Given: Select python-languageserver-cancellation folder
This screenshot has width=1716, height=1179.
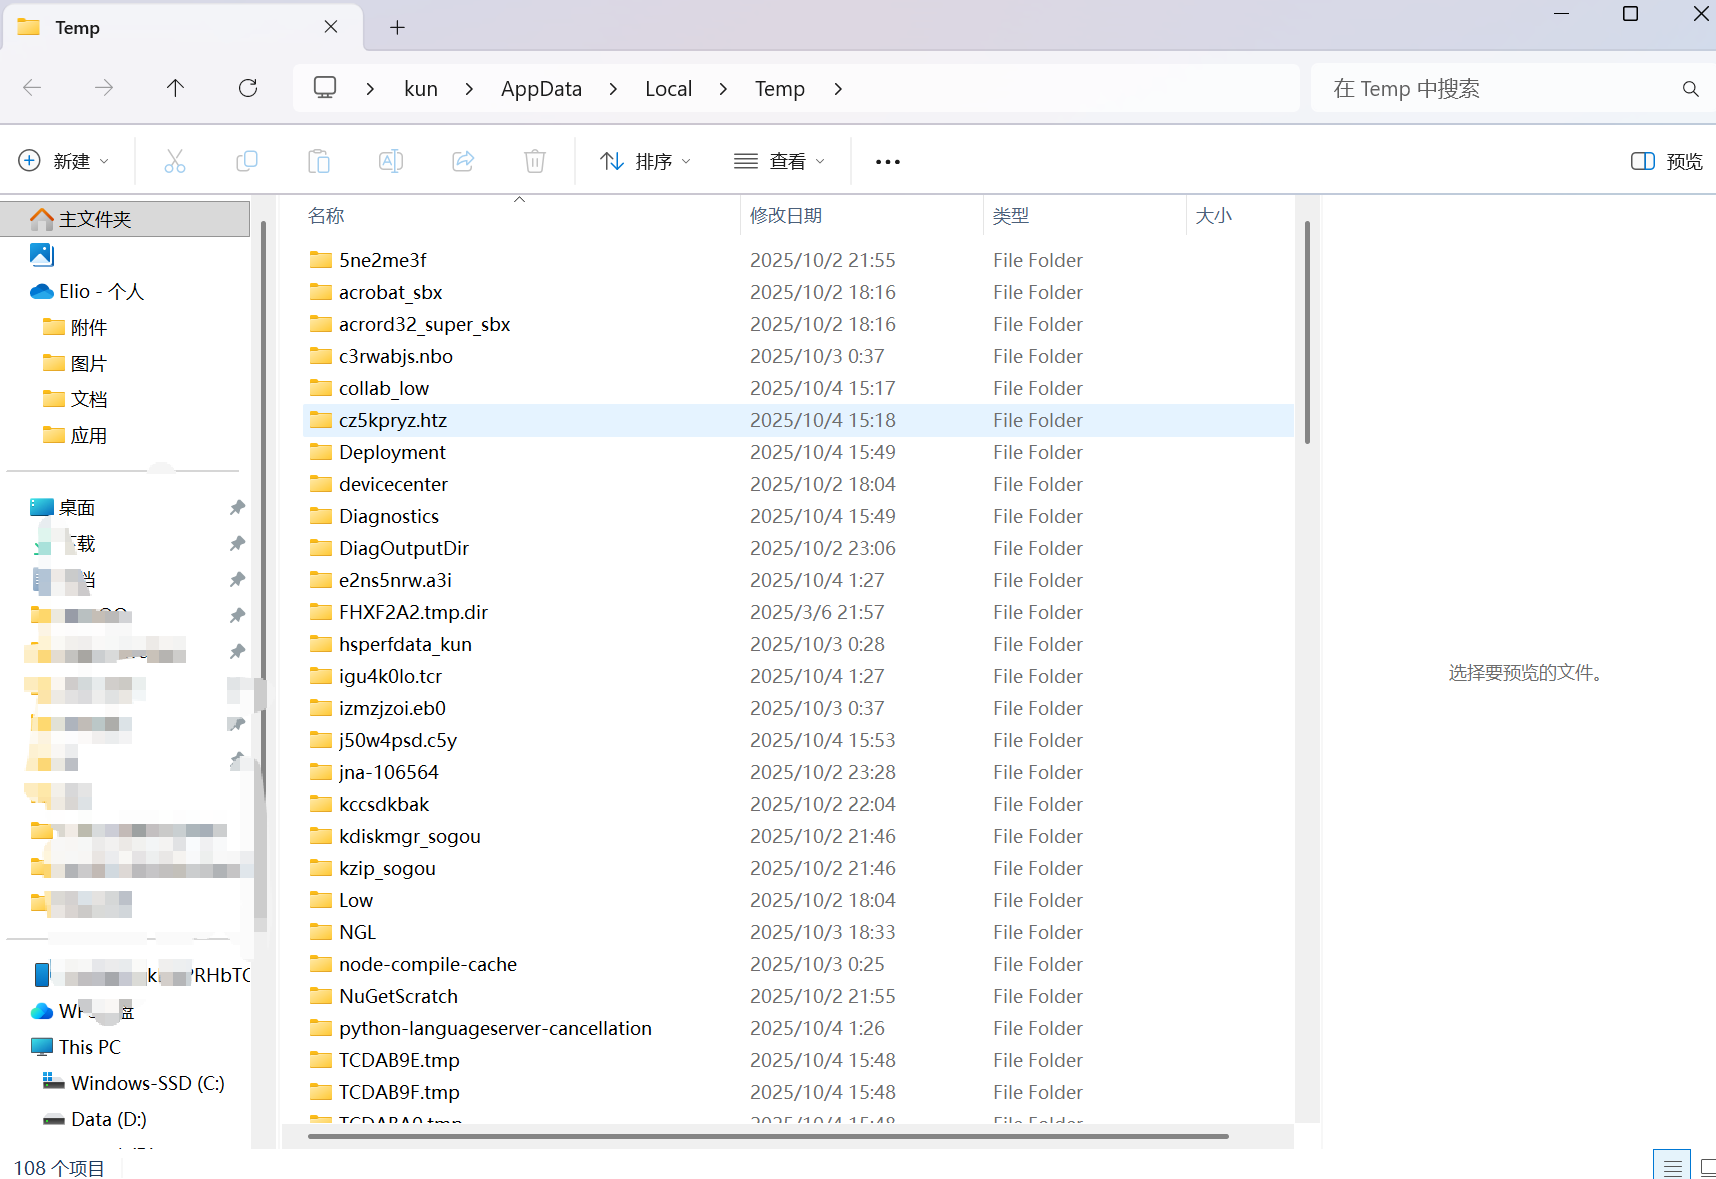Looking at the screenshot, I should tap(798, 1028).
